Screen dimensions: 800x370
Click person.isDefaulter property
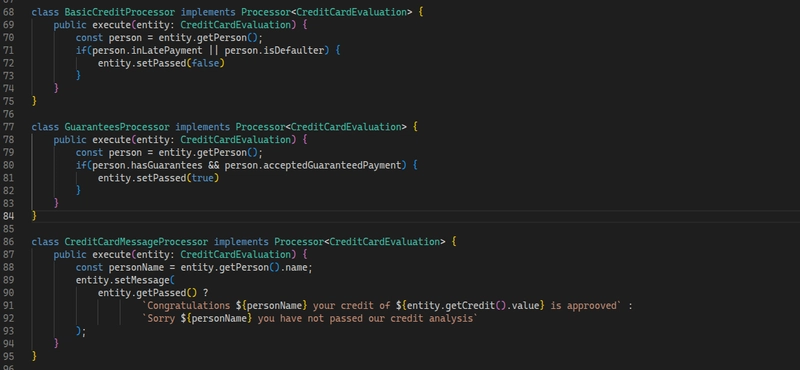pyautogui.click(x=274, y=50)
